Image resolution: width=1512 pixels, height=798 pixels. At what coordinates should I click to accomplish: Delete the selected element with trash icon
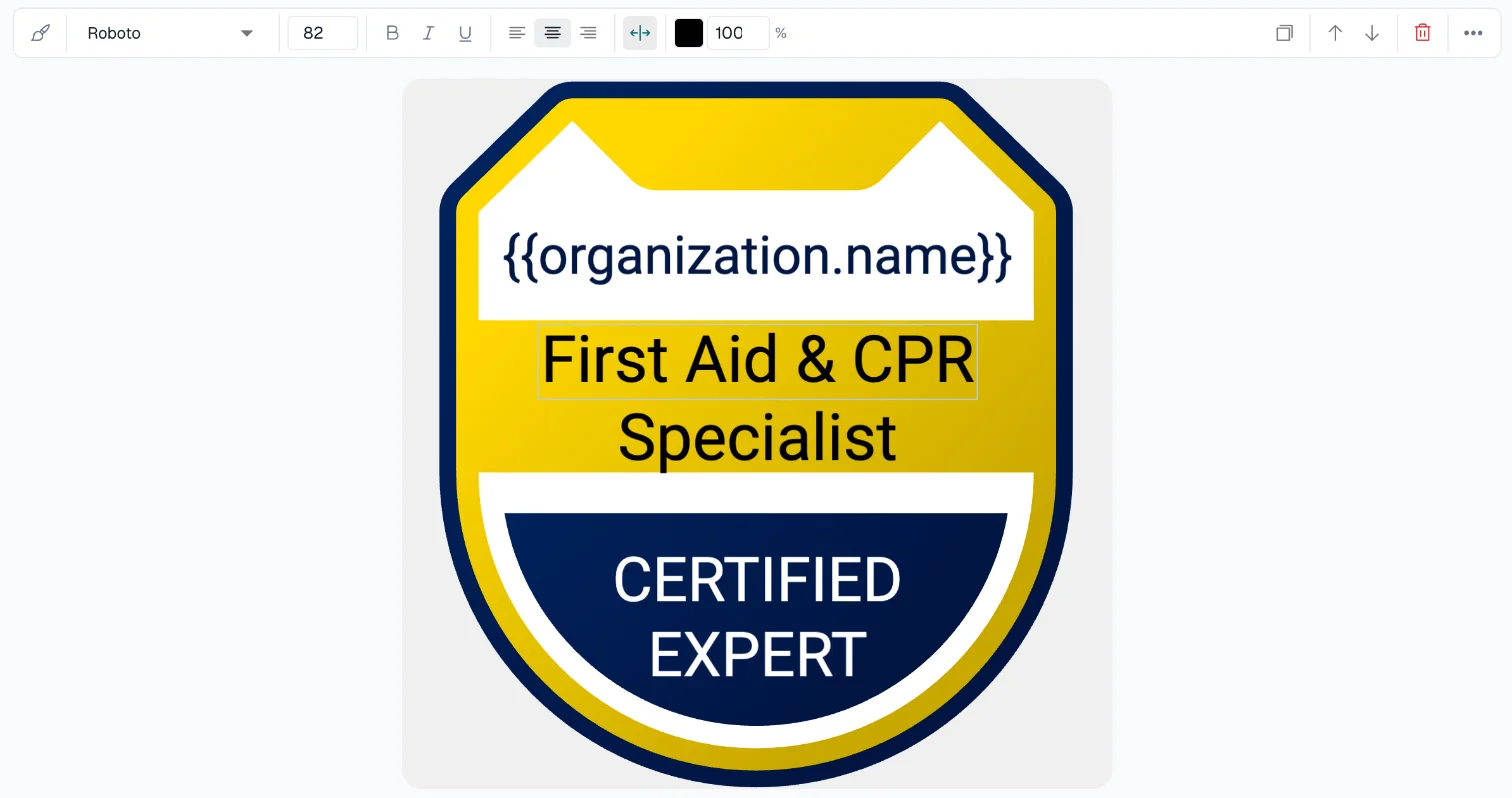[1422, 33]
